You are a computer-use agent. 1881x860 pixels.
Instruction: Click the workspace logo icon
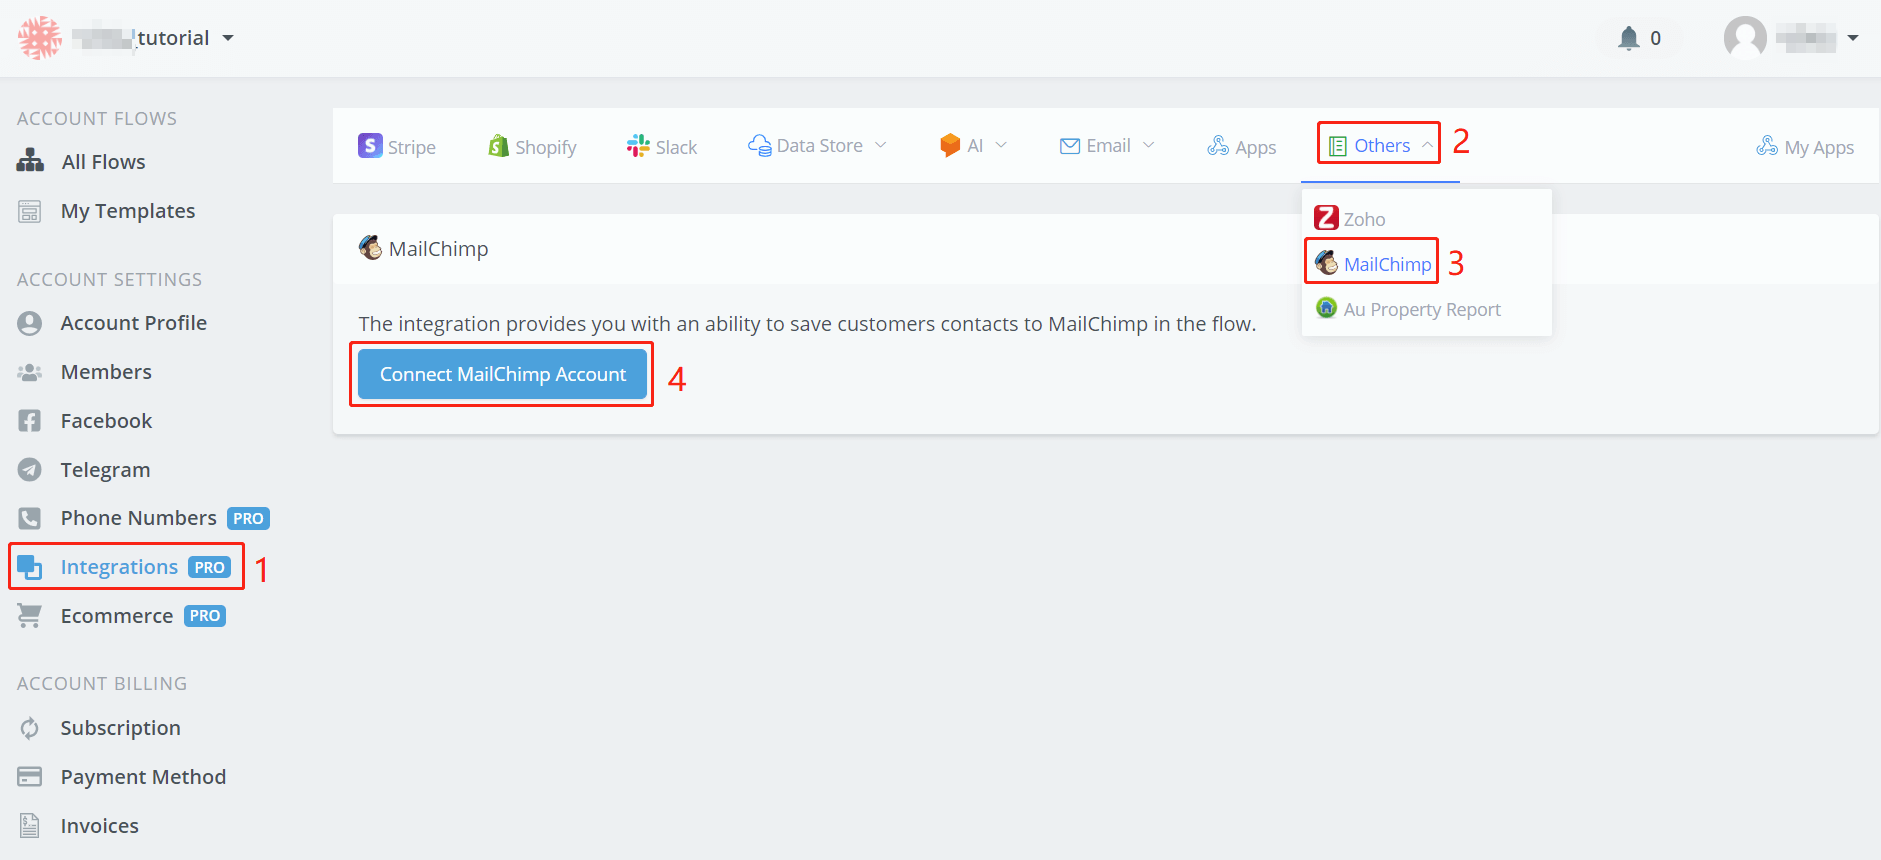coord(40,38)
